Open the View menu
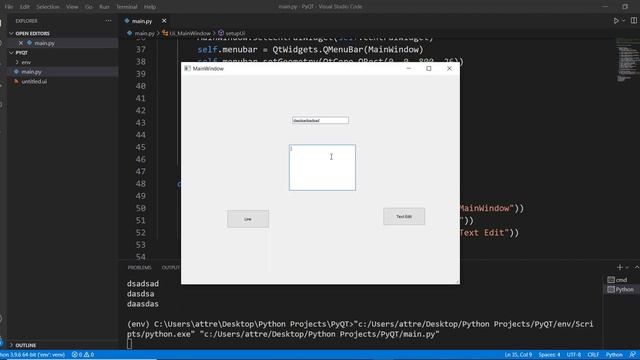 coord(72,7)
